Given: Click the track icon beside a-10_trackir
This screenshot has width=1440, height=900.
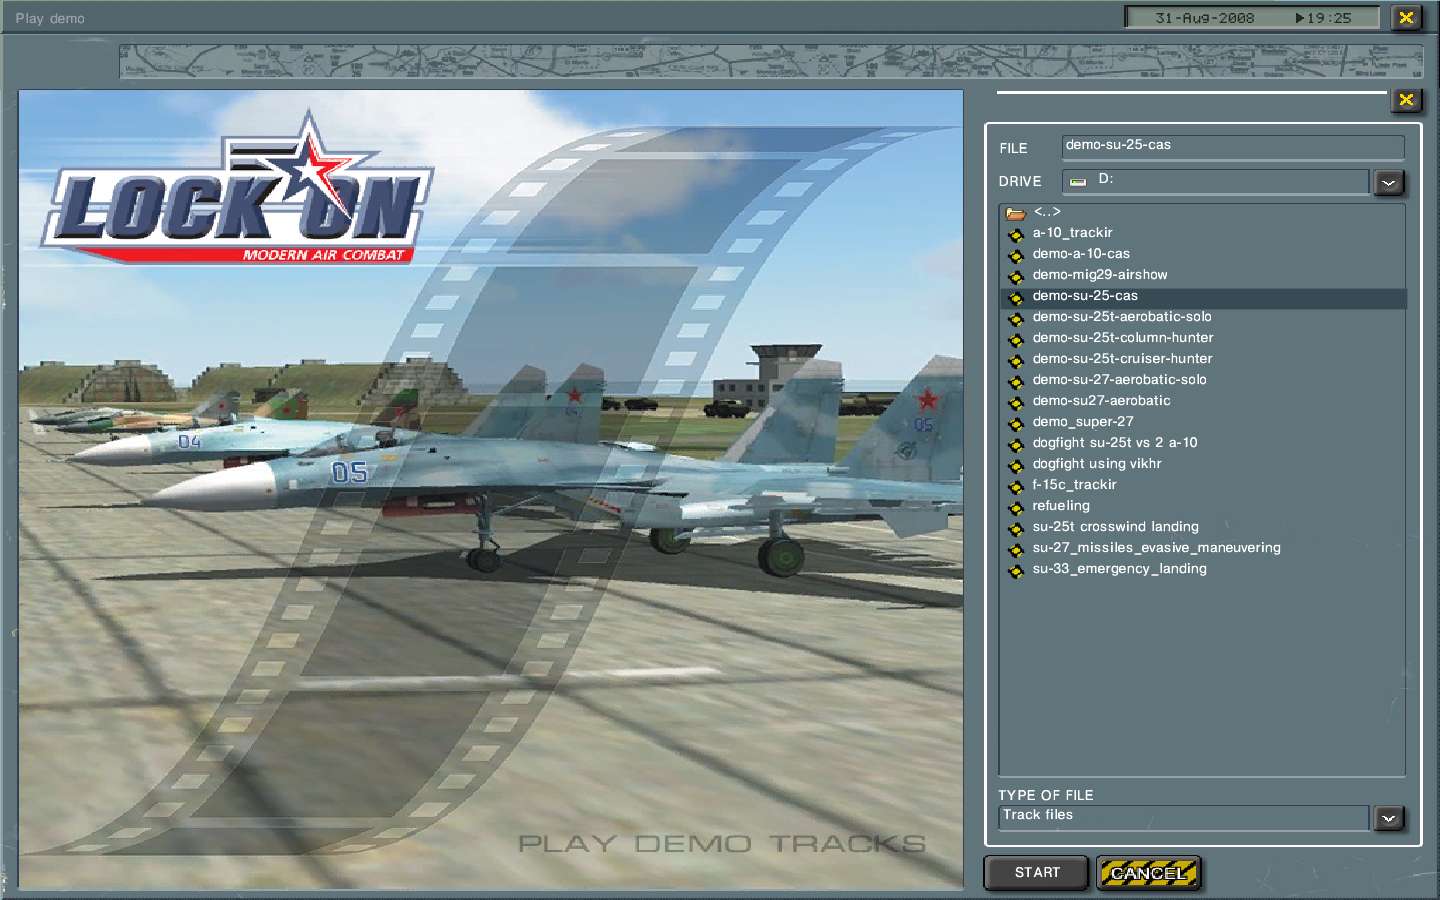Looking at the screenshot, I should [1016, 235].
